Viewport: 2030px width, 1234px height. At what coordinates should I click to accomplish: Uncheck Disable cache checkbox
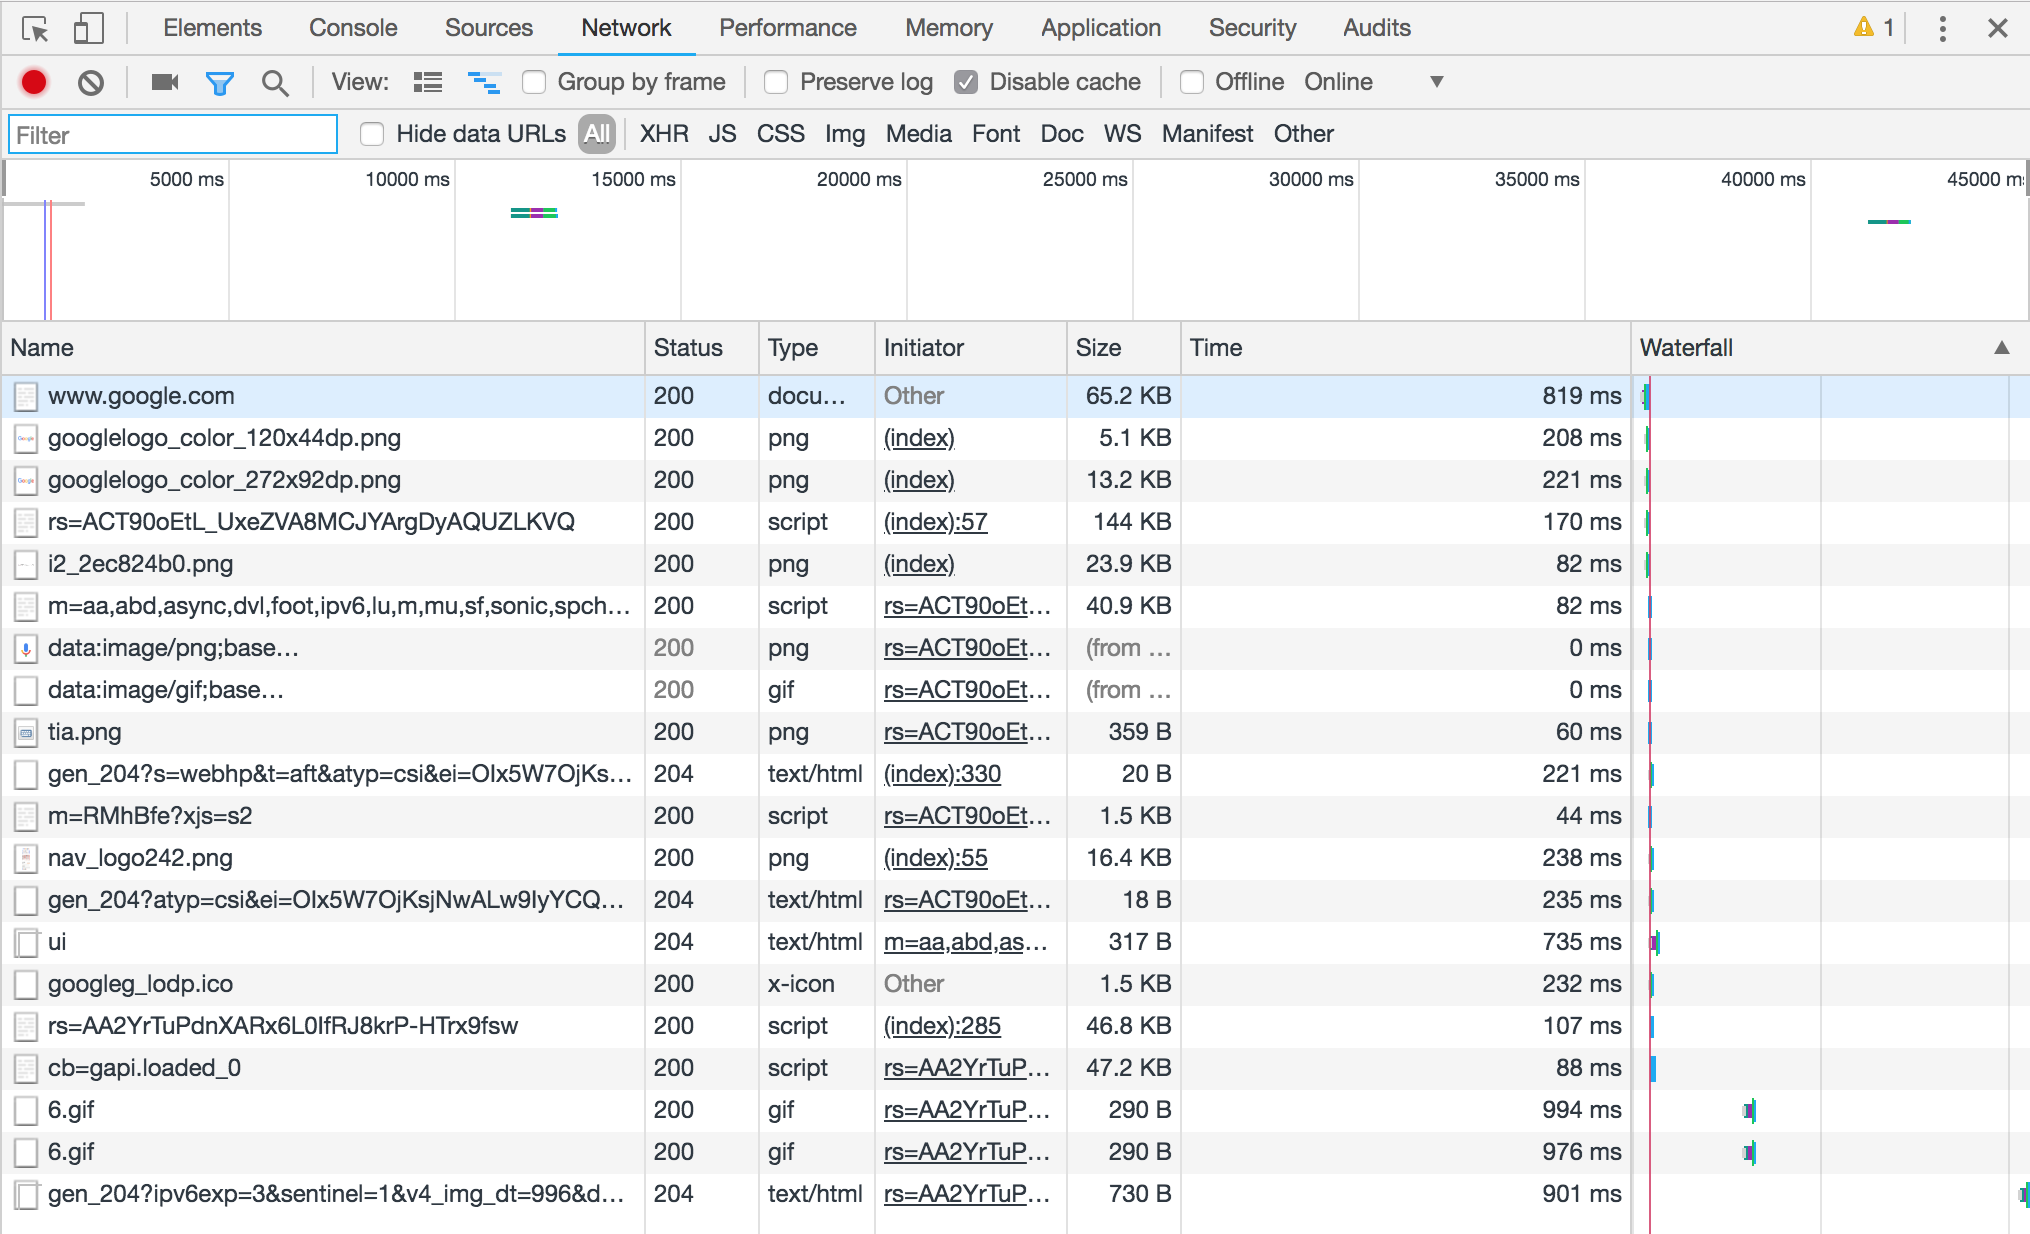point(966,82)
